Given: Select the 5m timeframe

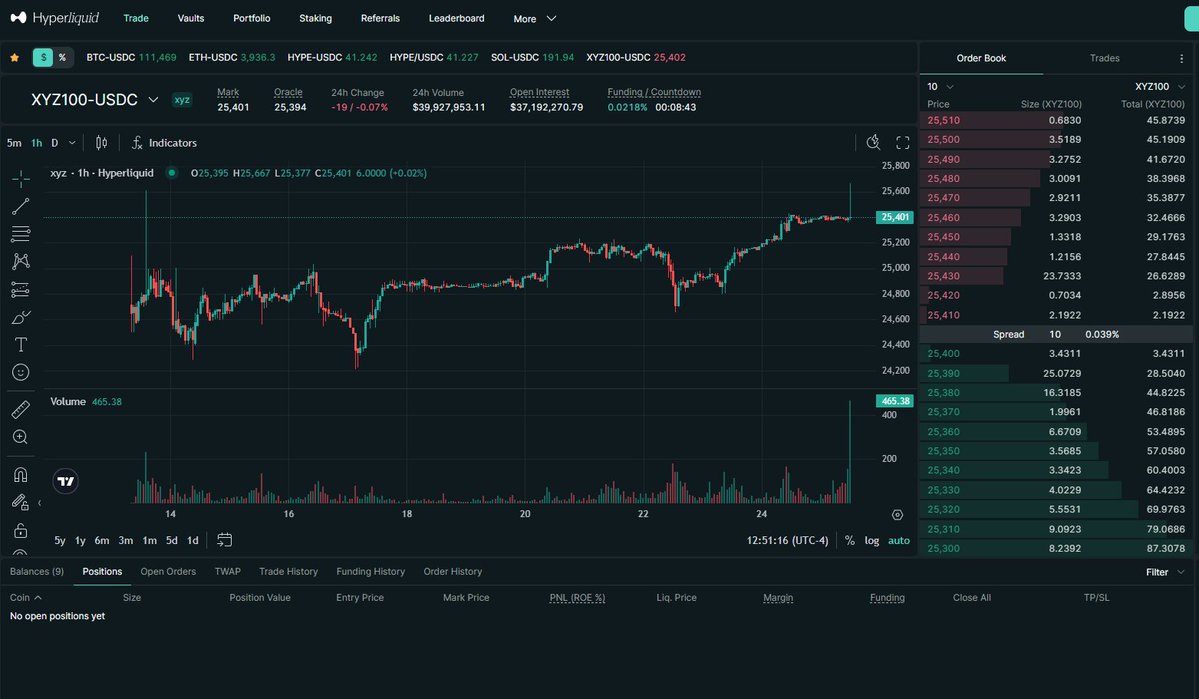Looking at the screenshot, I should 14,143.
